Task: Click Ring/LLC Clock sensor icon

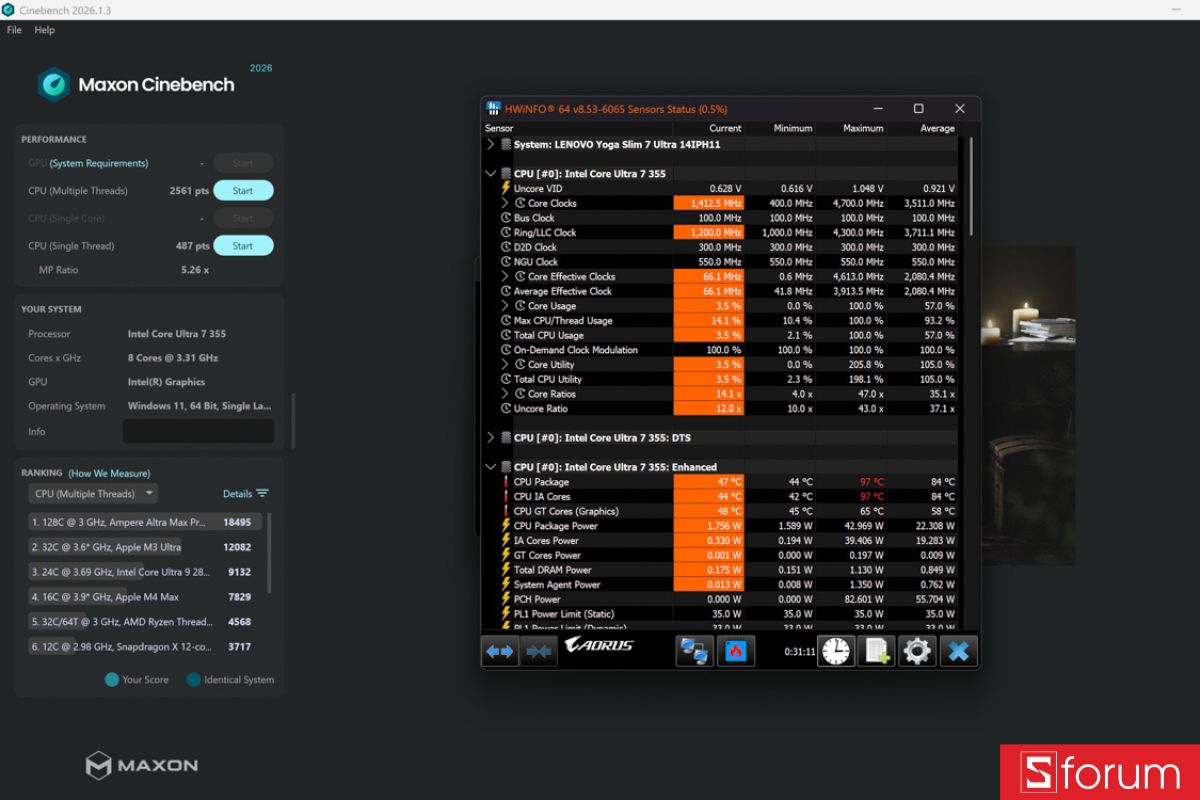Action: 506,232
